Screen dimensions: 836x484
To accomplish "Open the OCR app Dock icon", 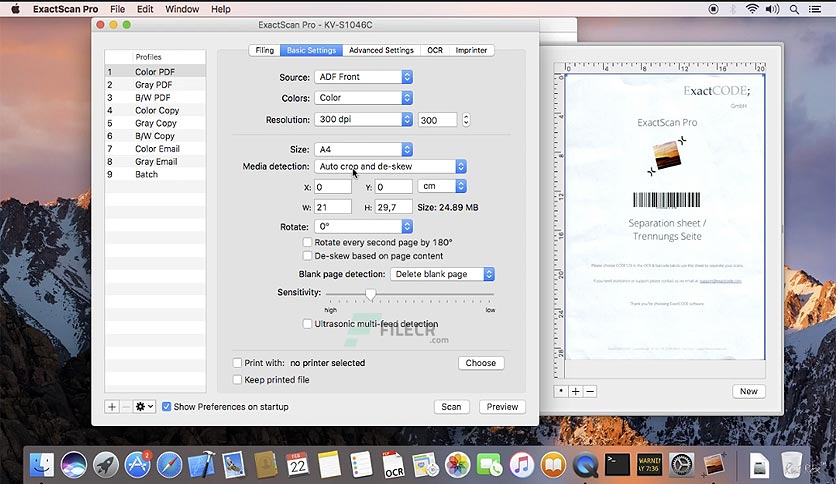I will click(393, 464).
